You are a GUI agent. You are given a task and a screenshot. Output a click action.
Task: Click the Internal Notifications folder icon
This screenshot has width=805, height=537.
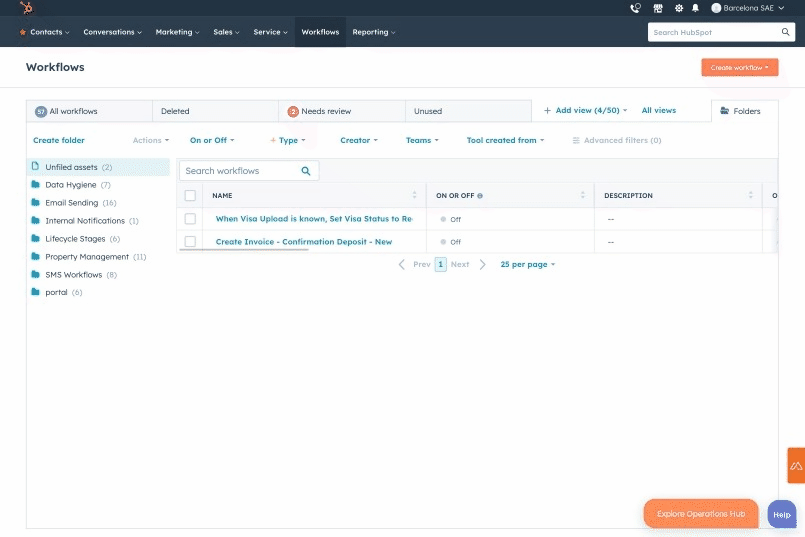coord(35,220)
